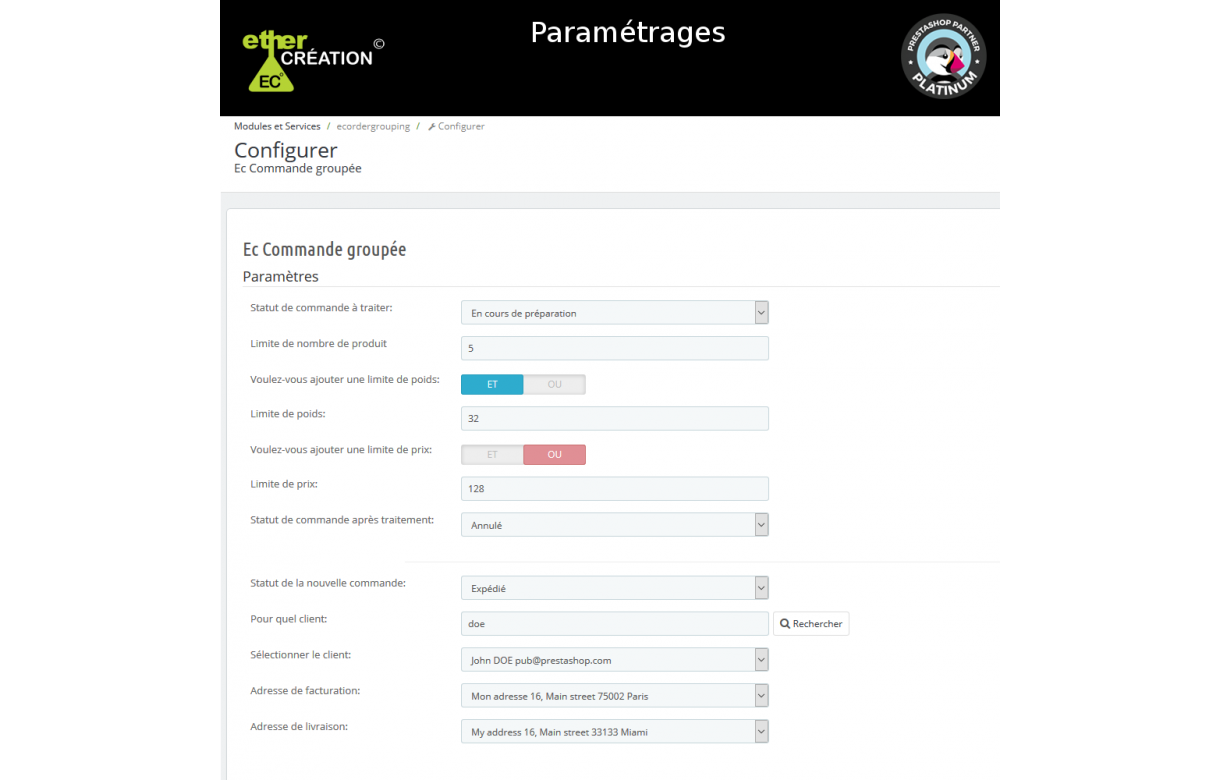Screen dimensions: 1220x780
Task: Switch the weight limit toggle to OU
Action: pos(554,384)
